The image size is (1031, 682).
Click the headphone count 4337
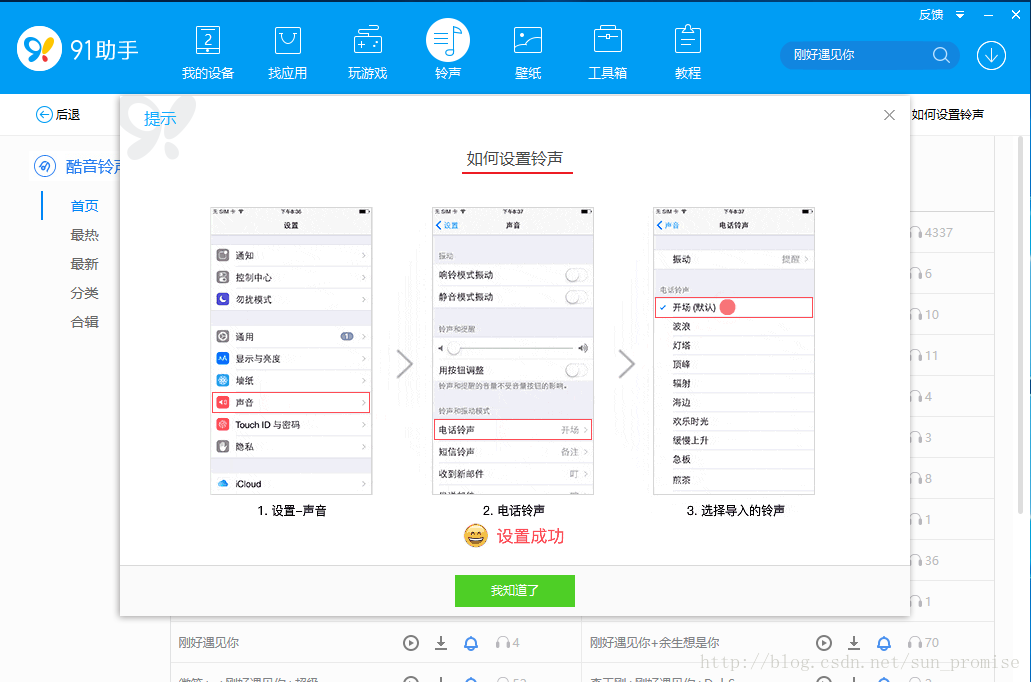point(932,232)
